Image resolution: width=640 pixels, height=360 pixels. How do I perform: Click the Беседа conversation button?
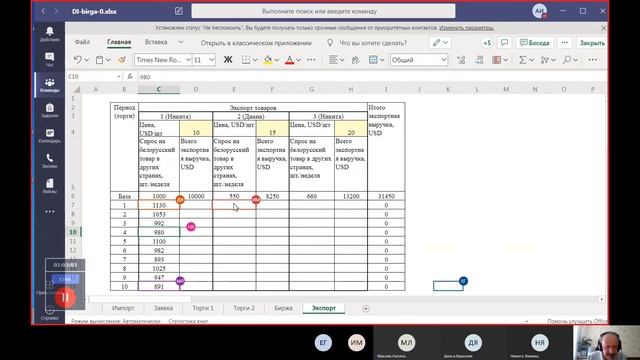[535, 42]
